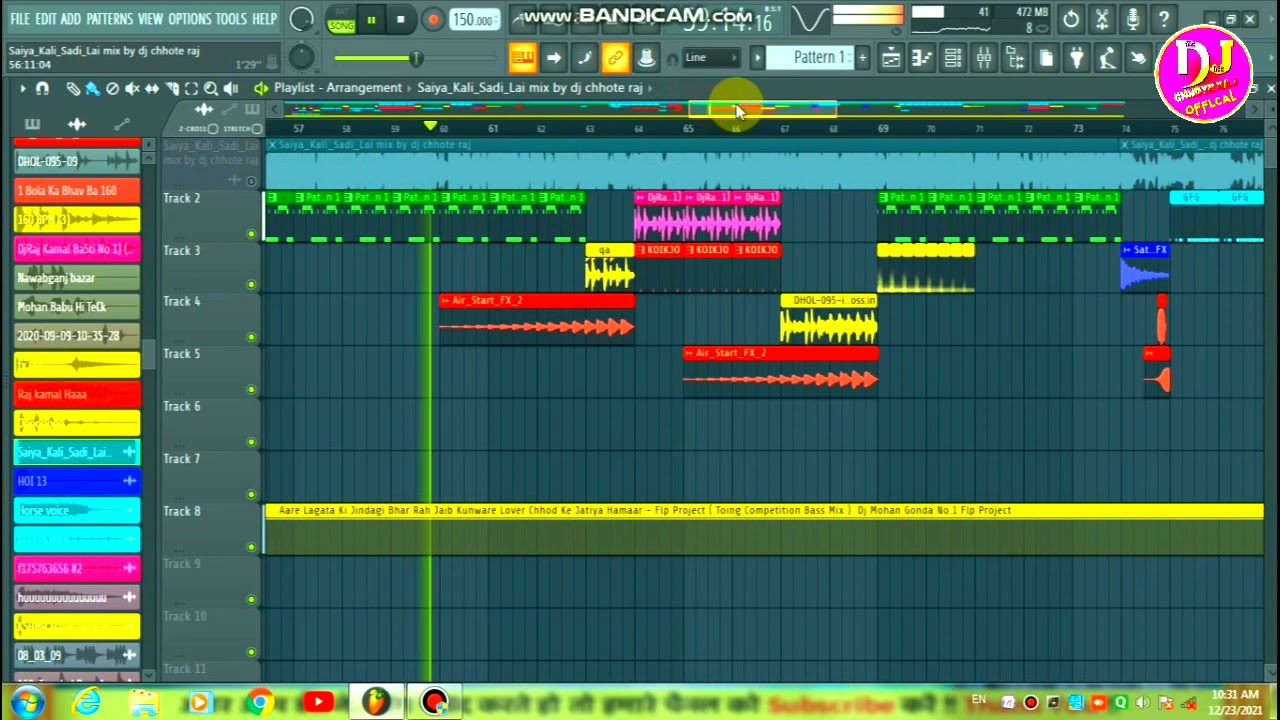Viewport: 1280px width, 720px height.
Task: Select the Select tool in playlist
Action: (x=191, y=88)
